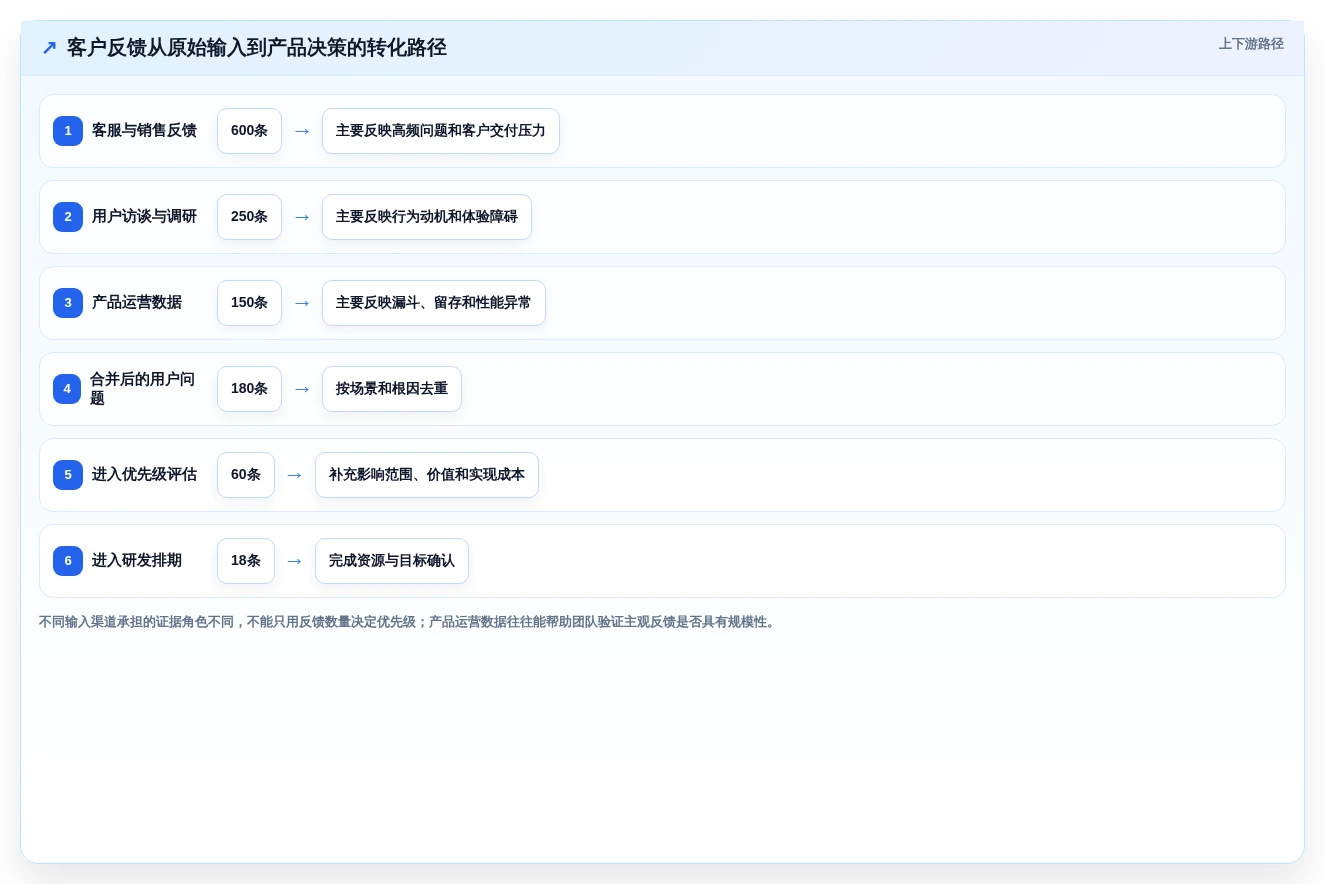Click the 250条 count chip

(249, 217)
